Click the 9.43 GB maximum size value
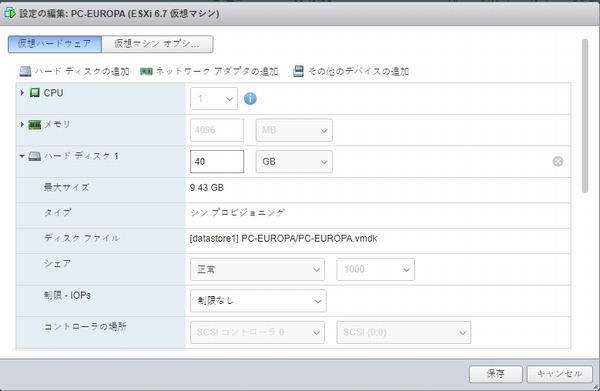 tap(207, 188)
